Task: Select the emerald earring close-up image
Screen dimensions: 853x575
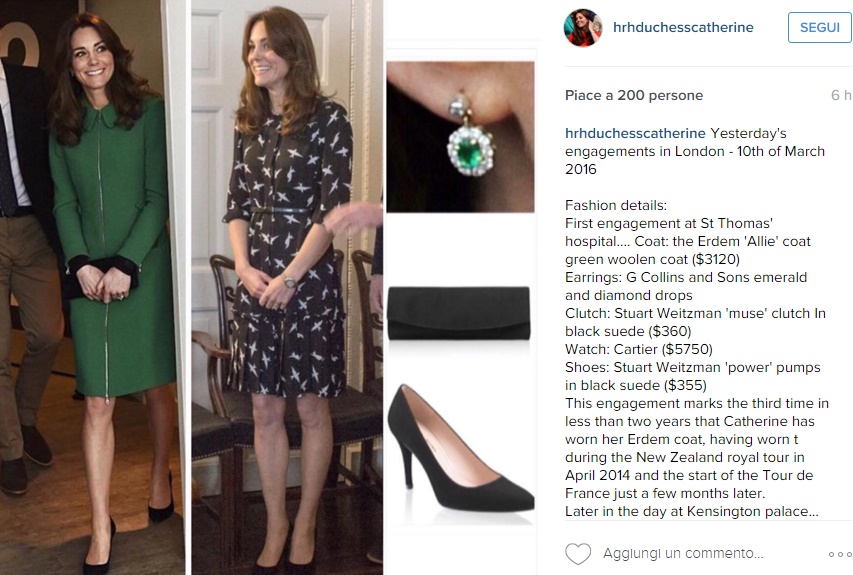Action: [x=460, y=137]
